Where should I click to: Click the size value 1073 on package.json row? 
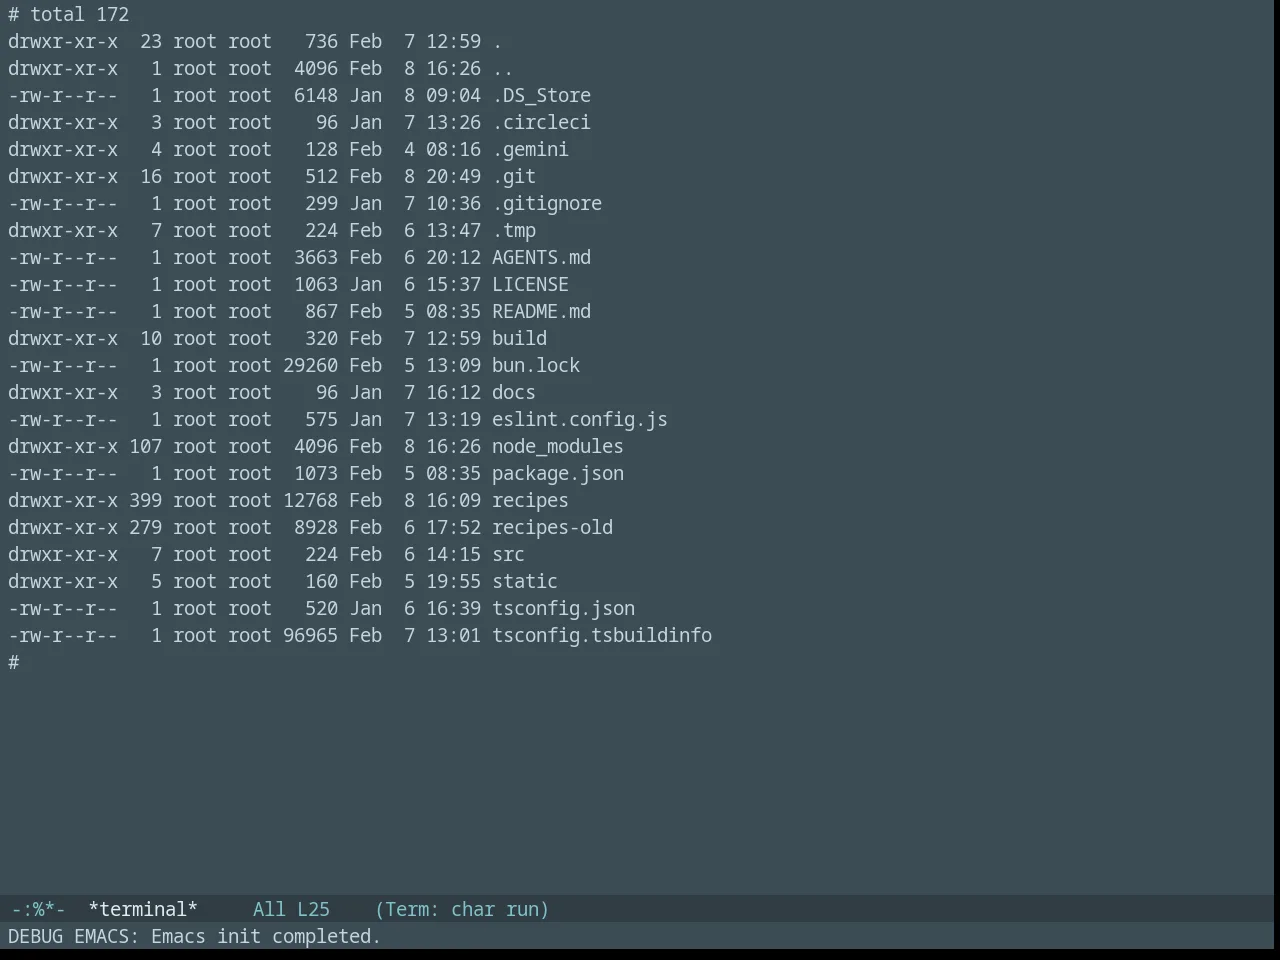(316, 474)
